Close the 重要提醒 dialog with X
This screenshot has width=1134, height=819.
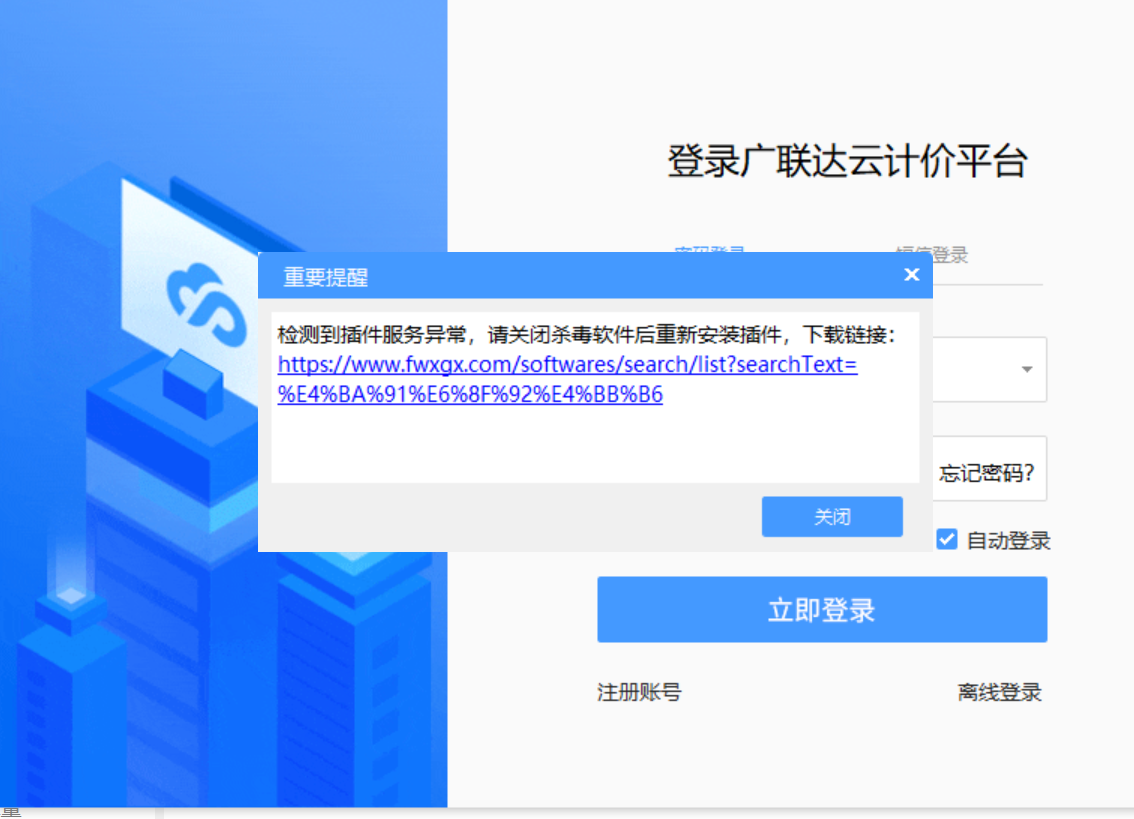[x=911, y=275]
